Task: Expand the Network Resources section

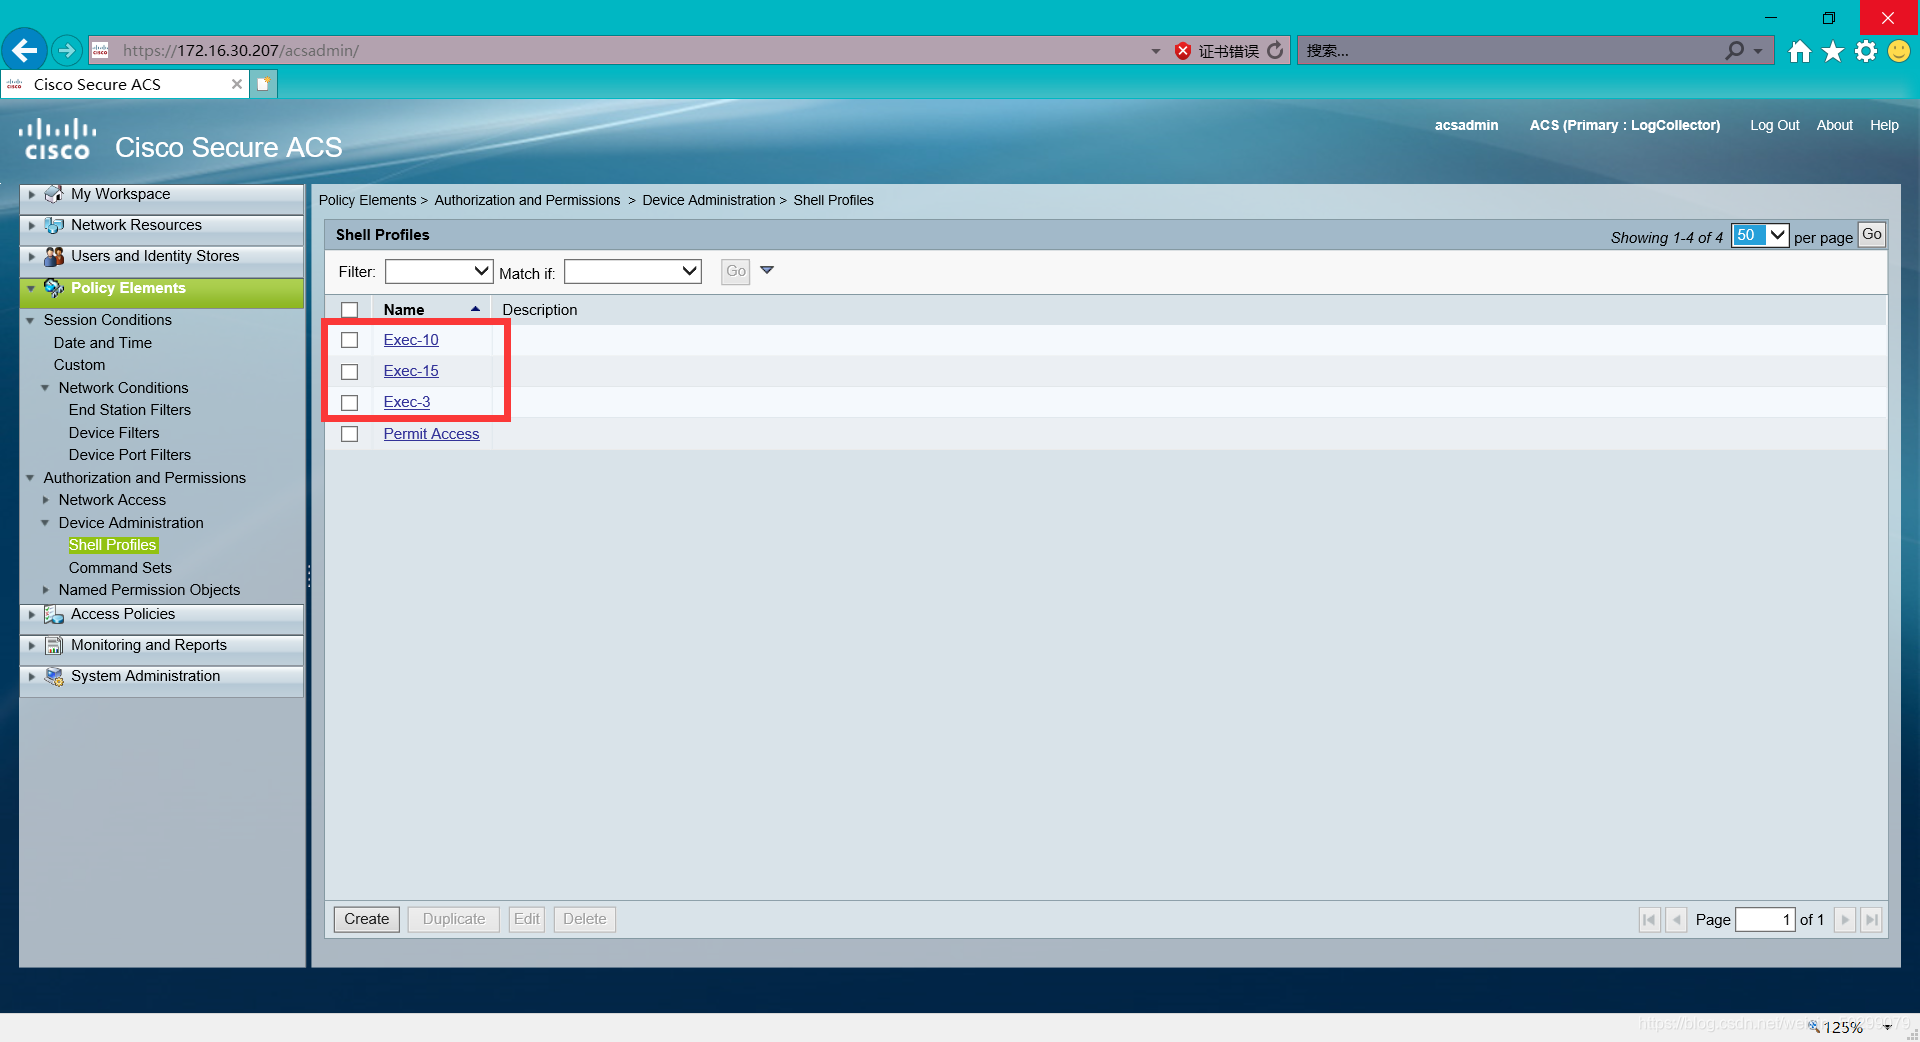Action: tap(32, 225)
